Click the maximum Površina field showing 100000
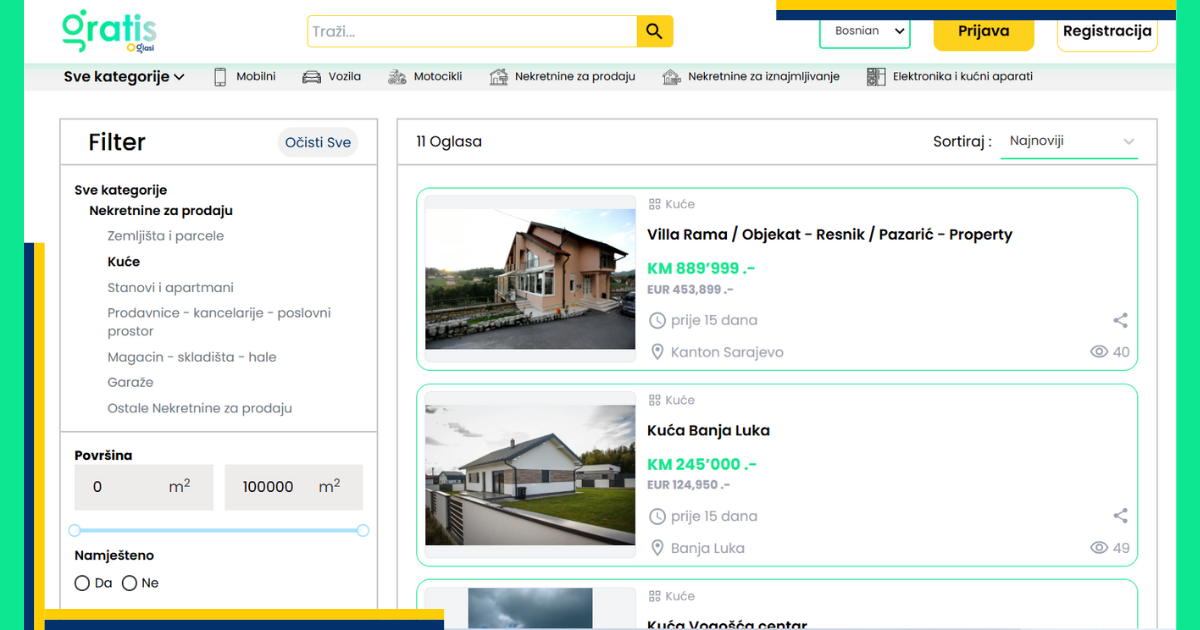Viewport: 1200px width, 630px height. tap(293, 487)
